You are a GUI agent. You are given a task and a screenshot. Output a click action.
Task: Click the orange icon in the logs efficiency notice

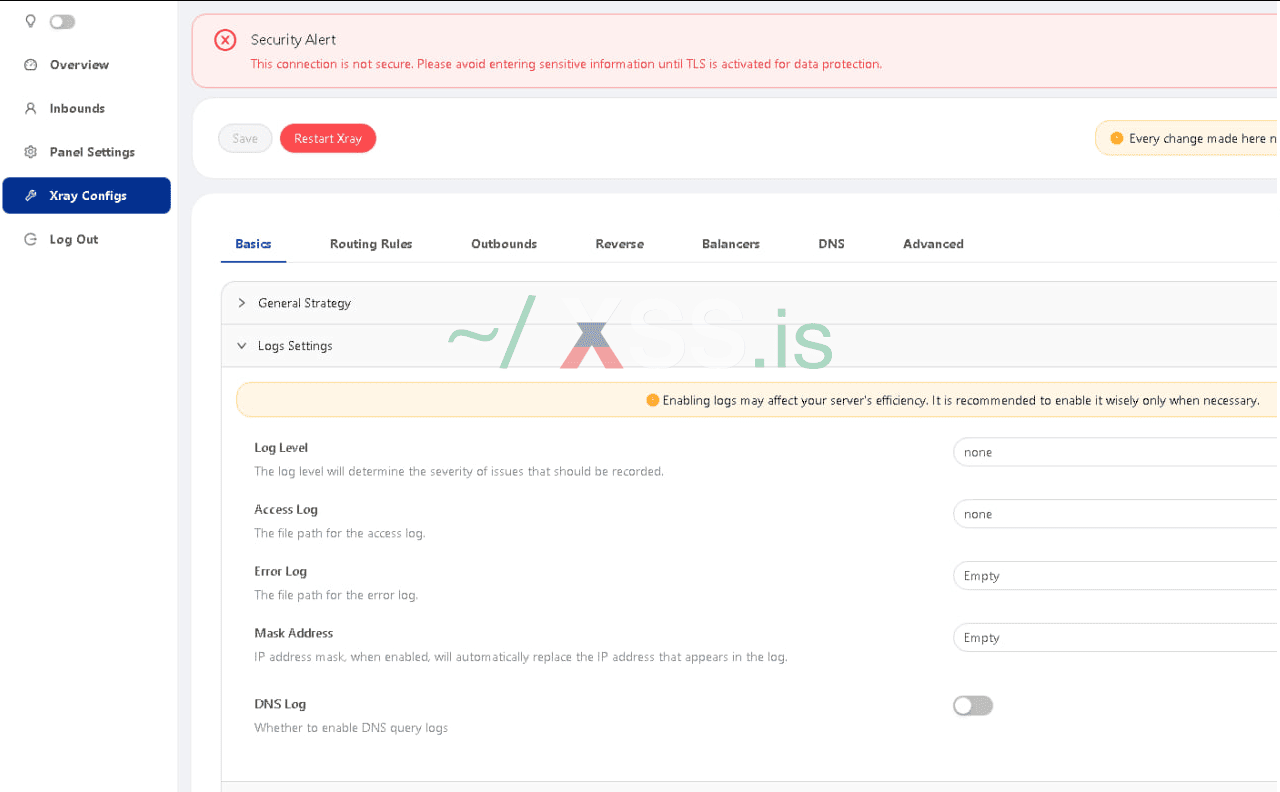click(653, 401)
